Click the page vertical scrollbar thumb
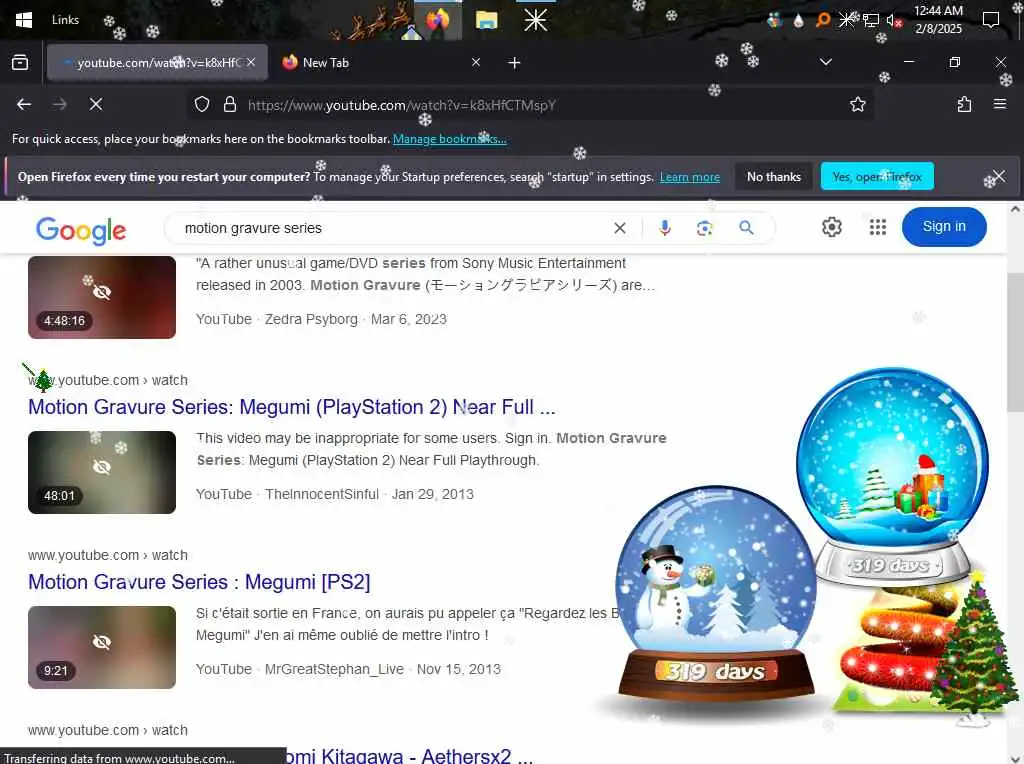Viewport: 1024px width, 764px height. pos(1015,342)
